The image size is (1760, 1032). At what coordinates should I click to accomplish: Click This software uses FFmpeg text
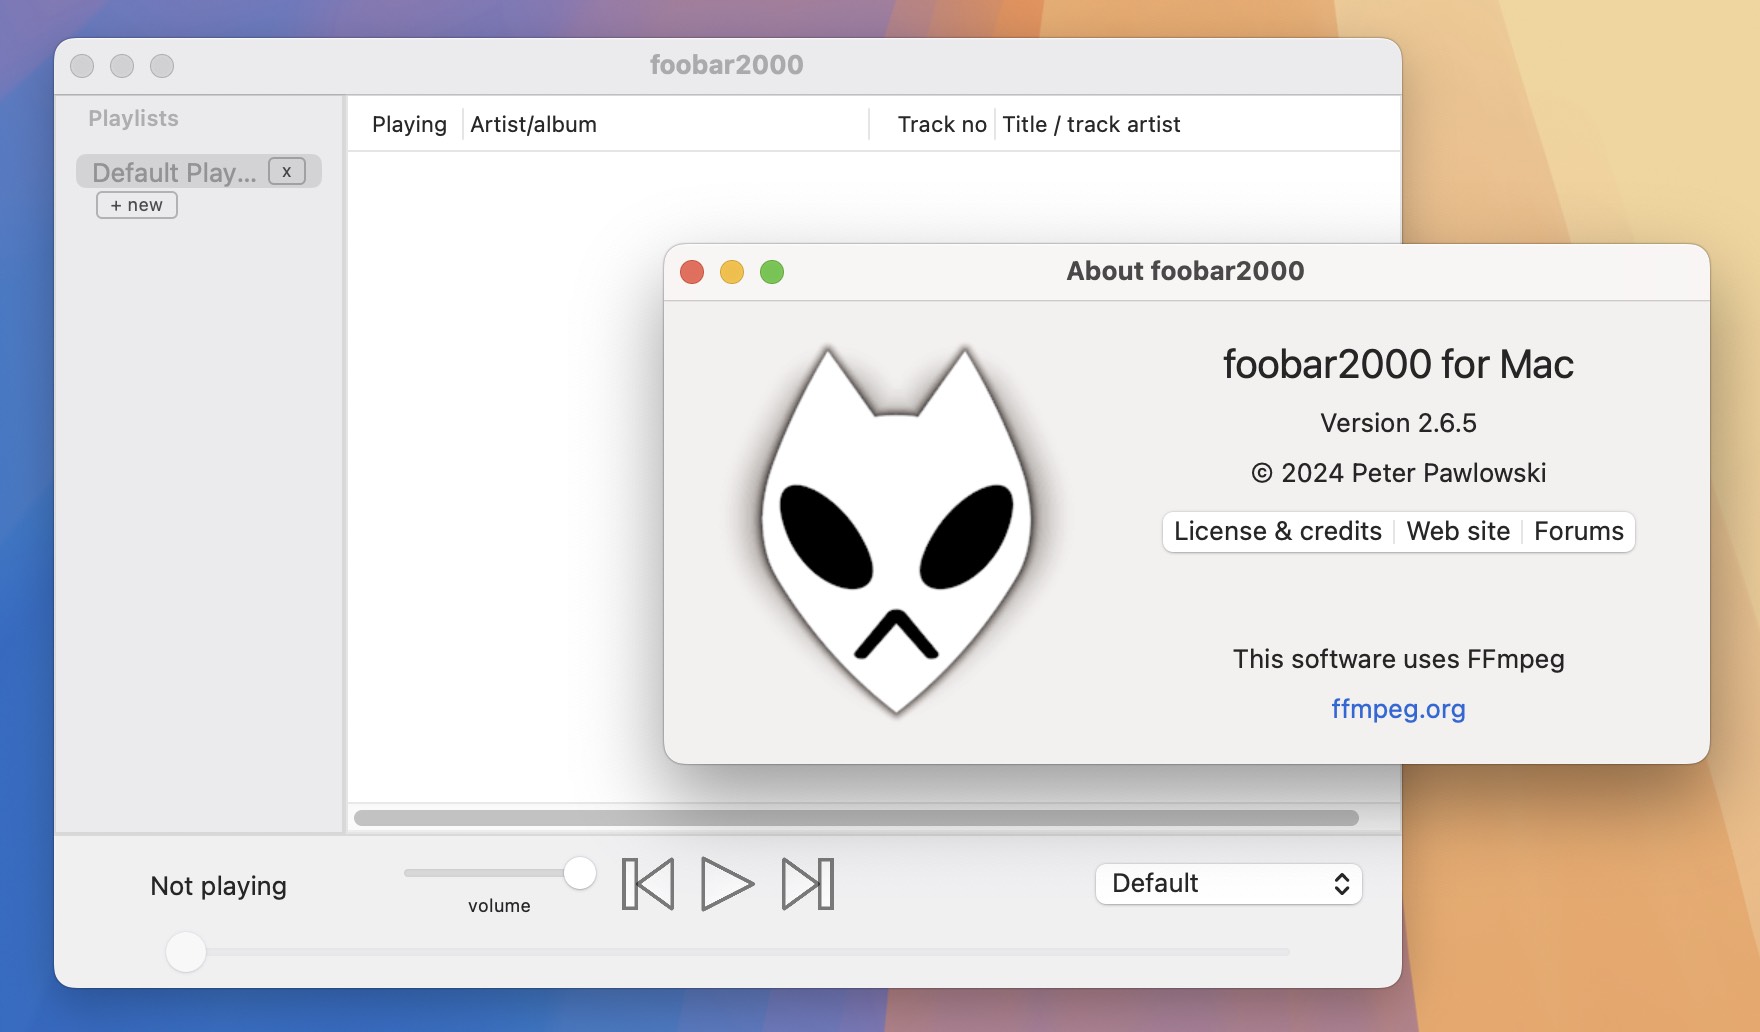click(x=1398, y=659)
